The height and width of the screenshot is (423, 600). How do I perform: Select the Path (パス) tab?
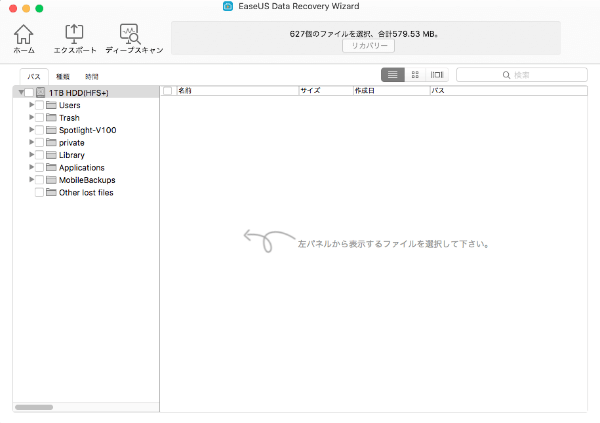point(34,77)
